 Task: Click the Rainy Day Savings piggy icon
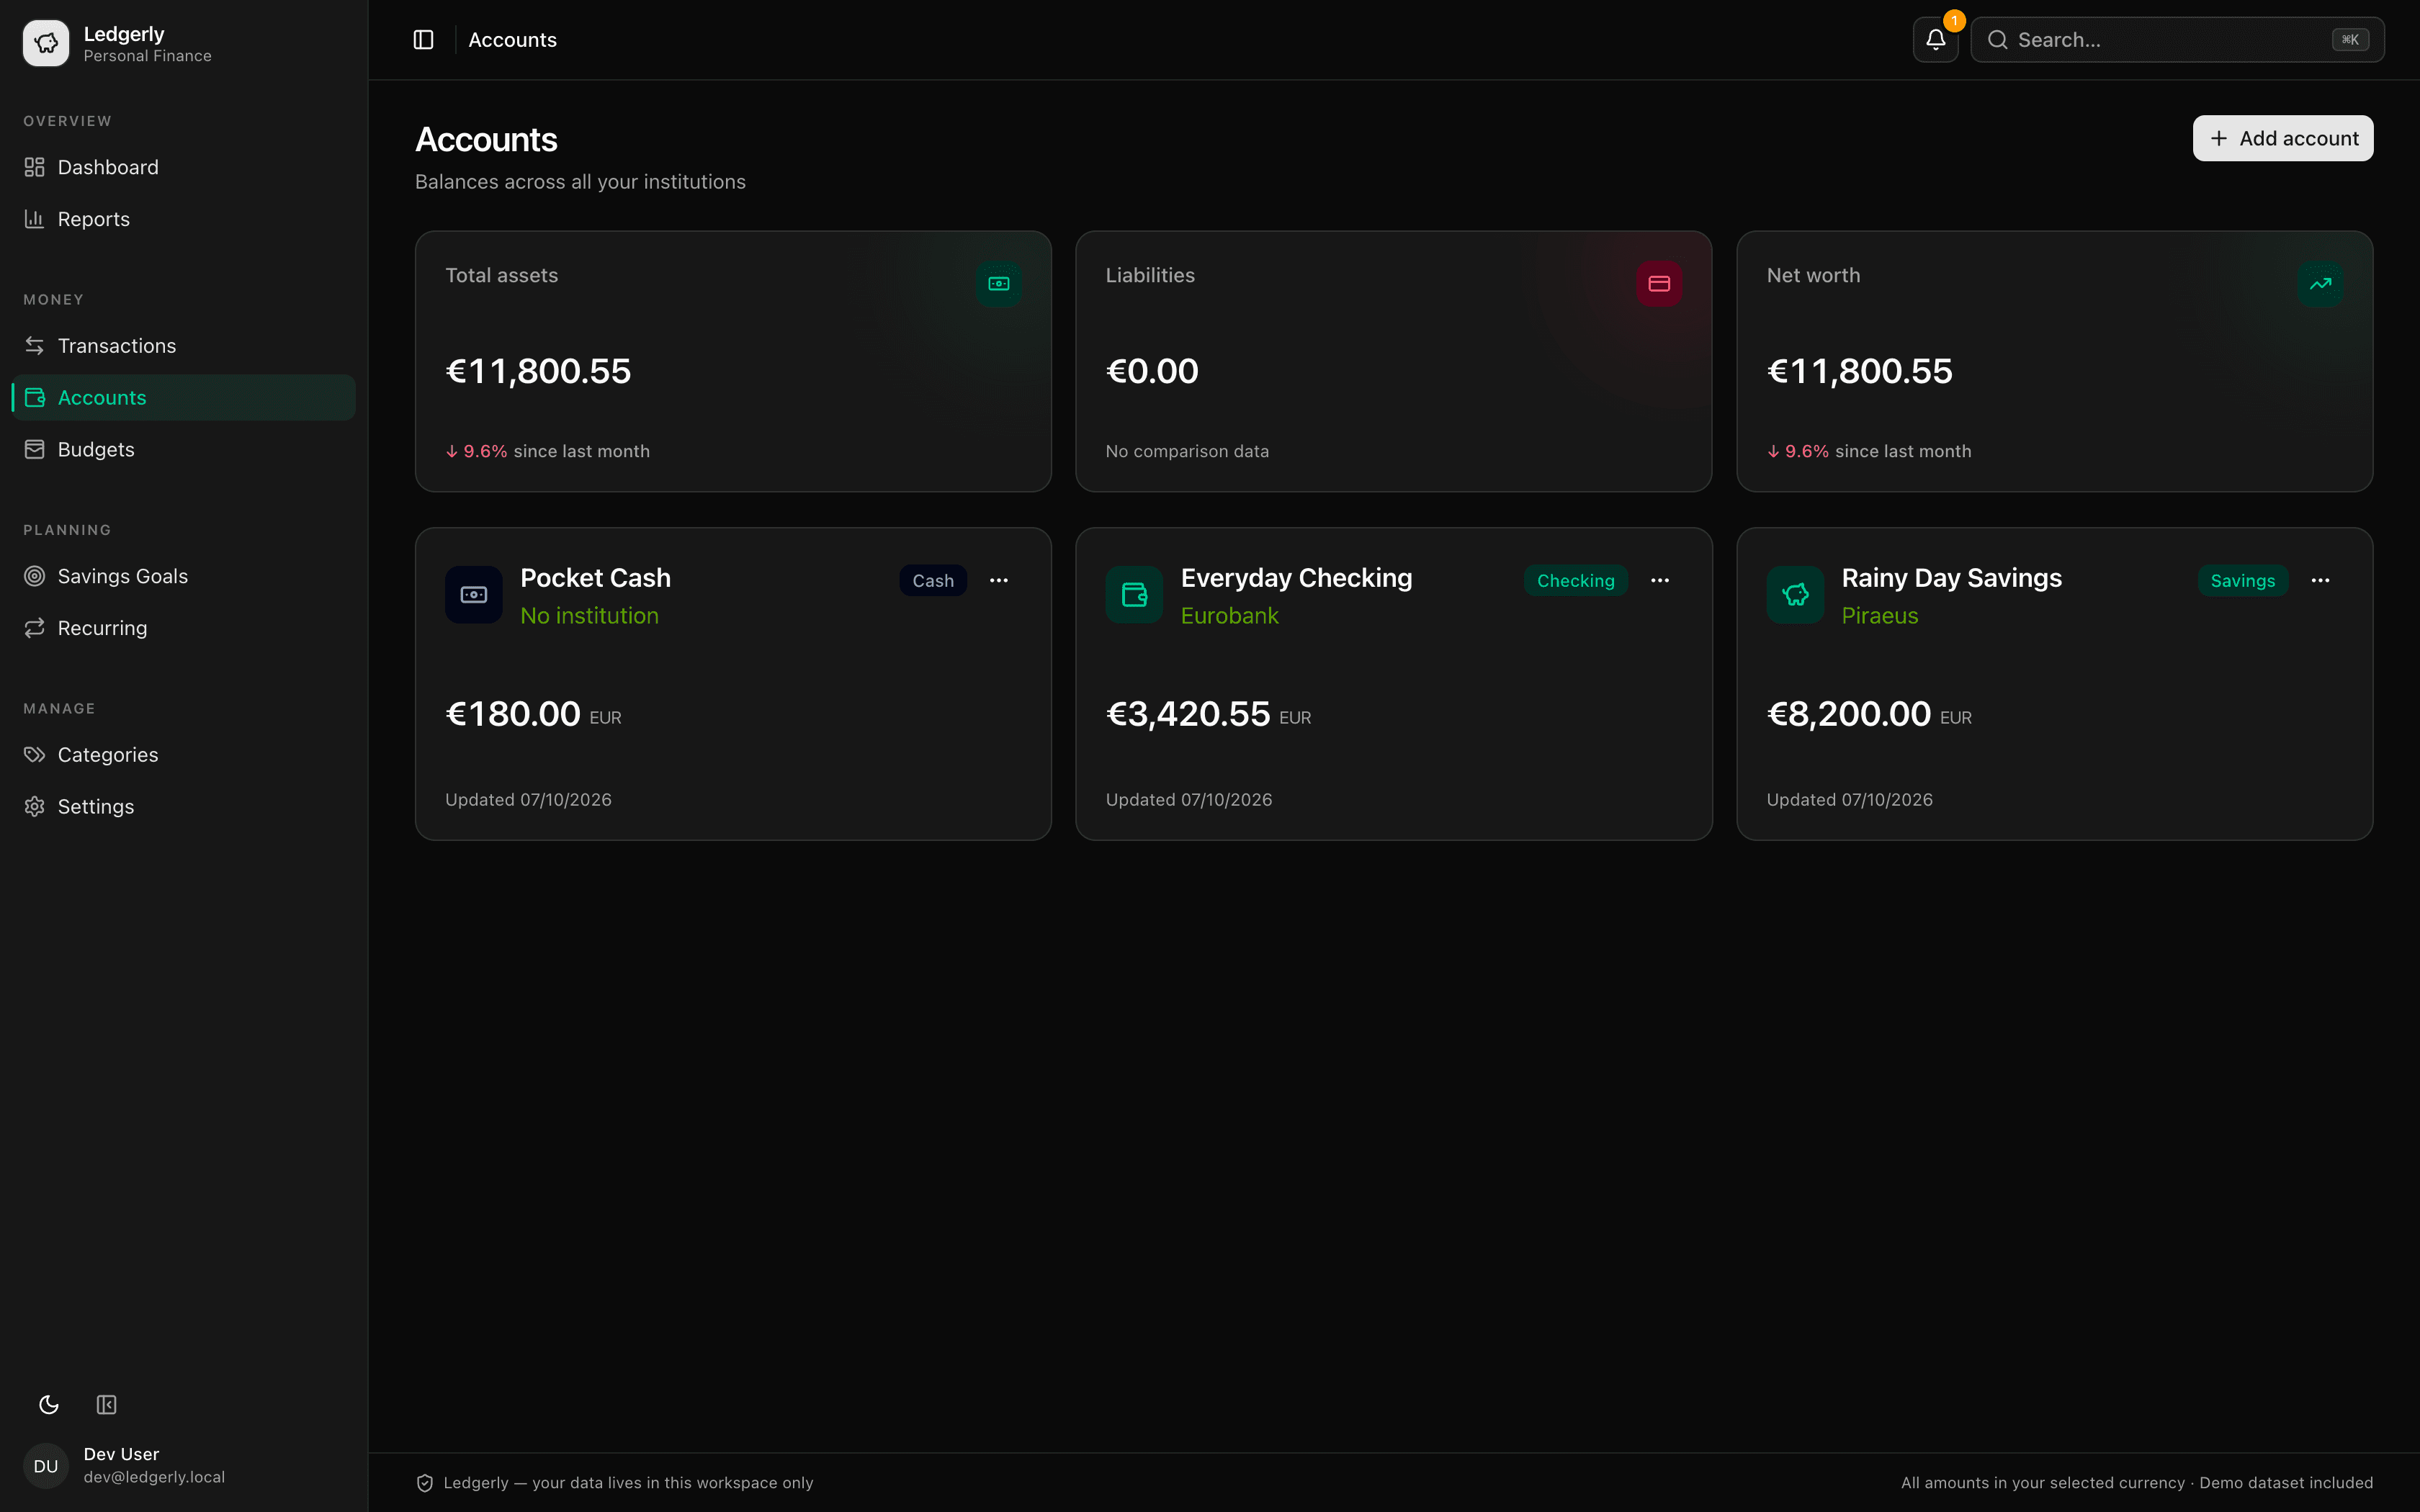tap(1795, 595)
